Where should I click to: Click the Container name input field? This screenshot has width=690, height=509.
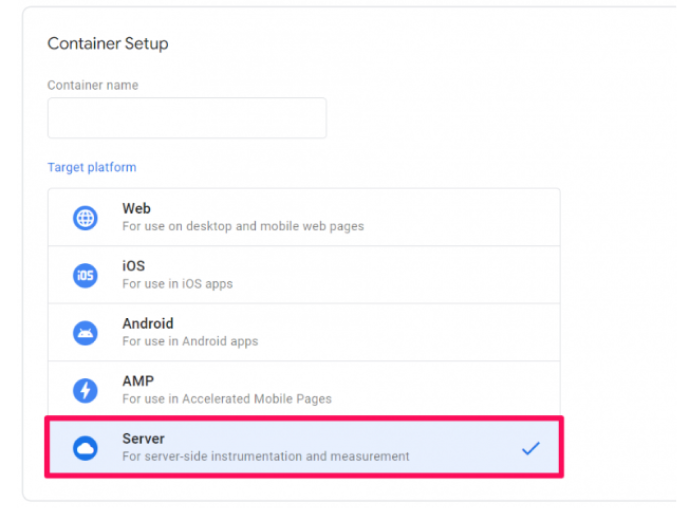(x=187, y=118)
